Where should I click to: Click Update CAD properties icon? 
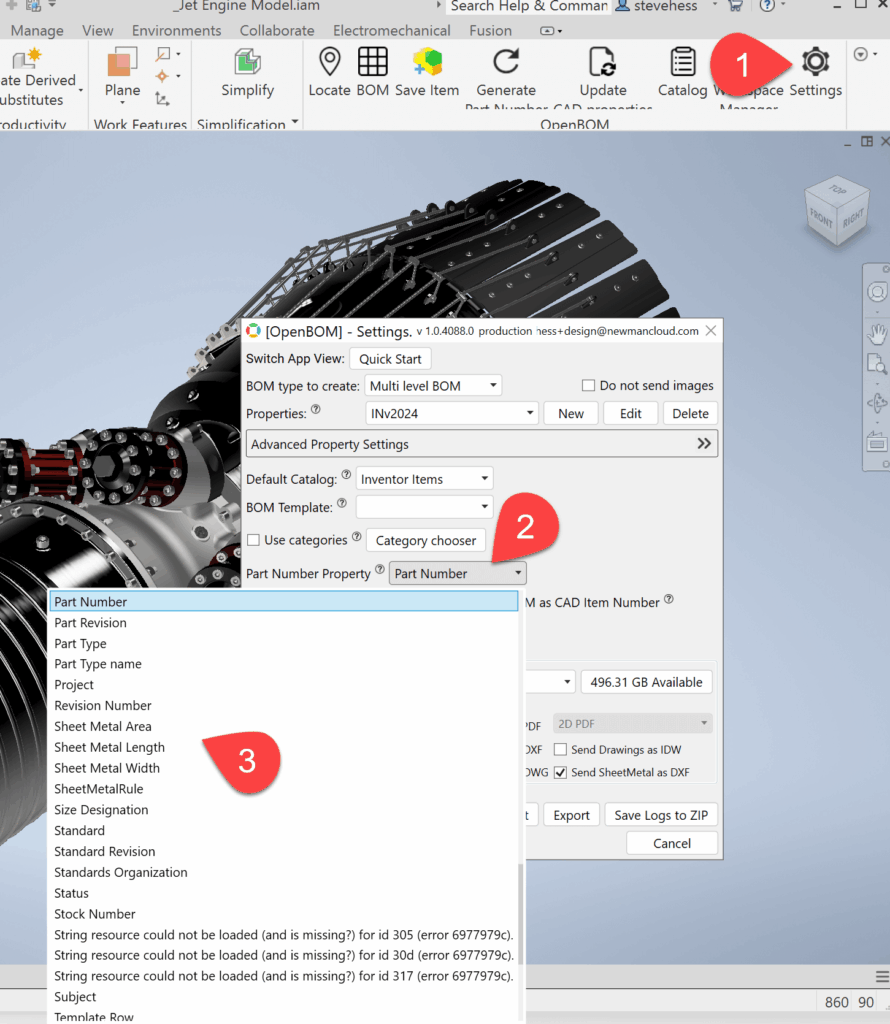602,62
